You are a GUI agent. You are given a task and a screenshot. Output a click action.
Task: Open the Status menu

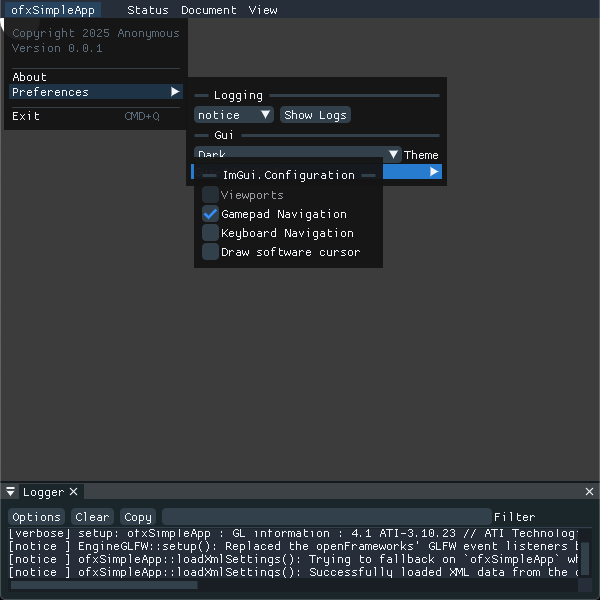148,10
